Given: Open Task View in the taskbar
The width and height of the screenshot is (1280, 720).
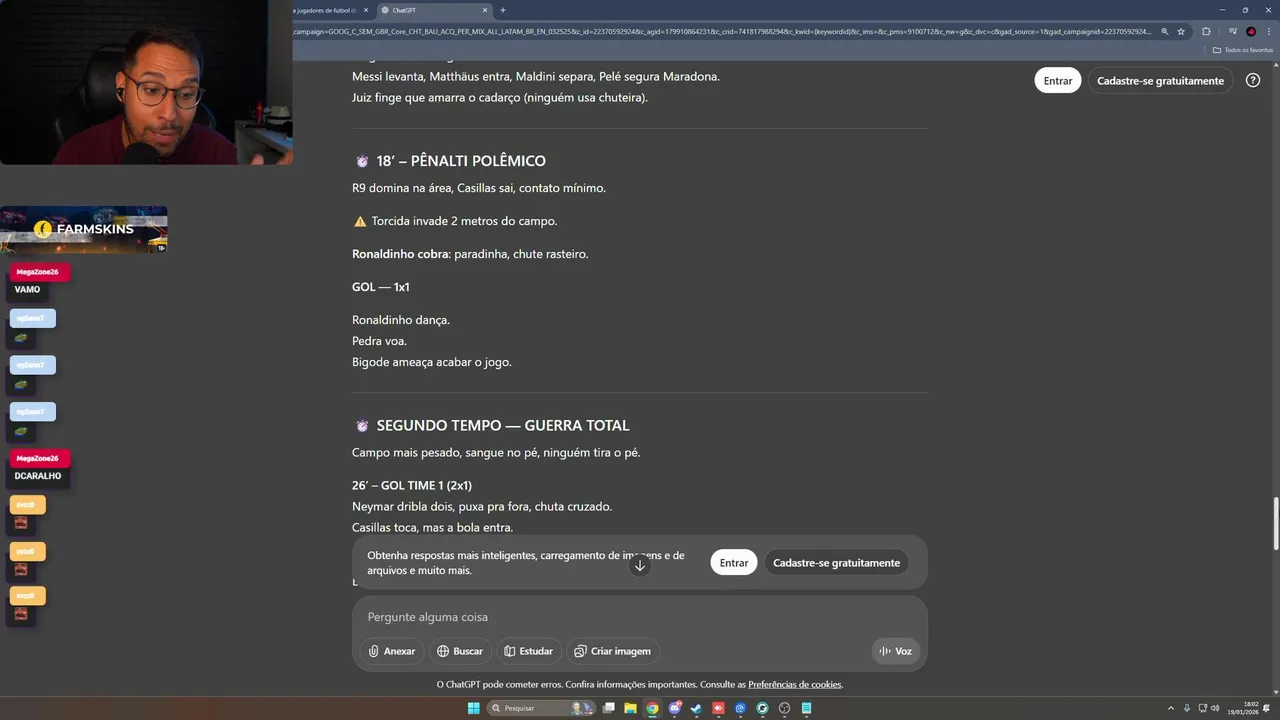Looking at the screenshot, I should [608, 708].
